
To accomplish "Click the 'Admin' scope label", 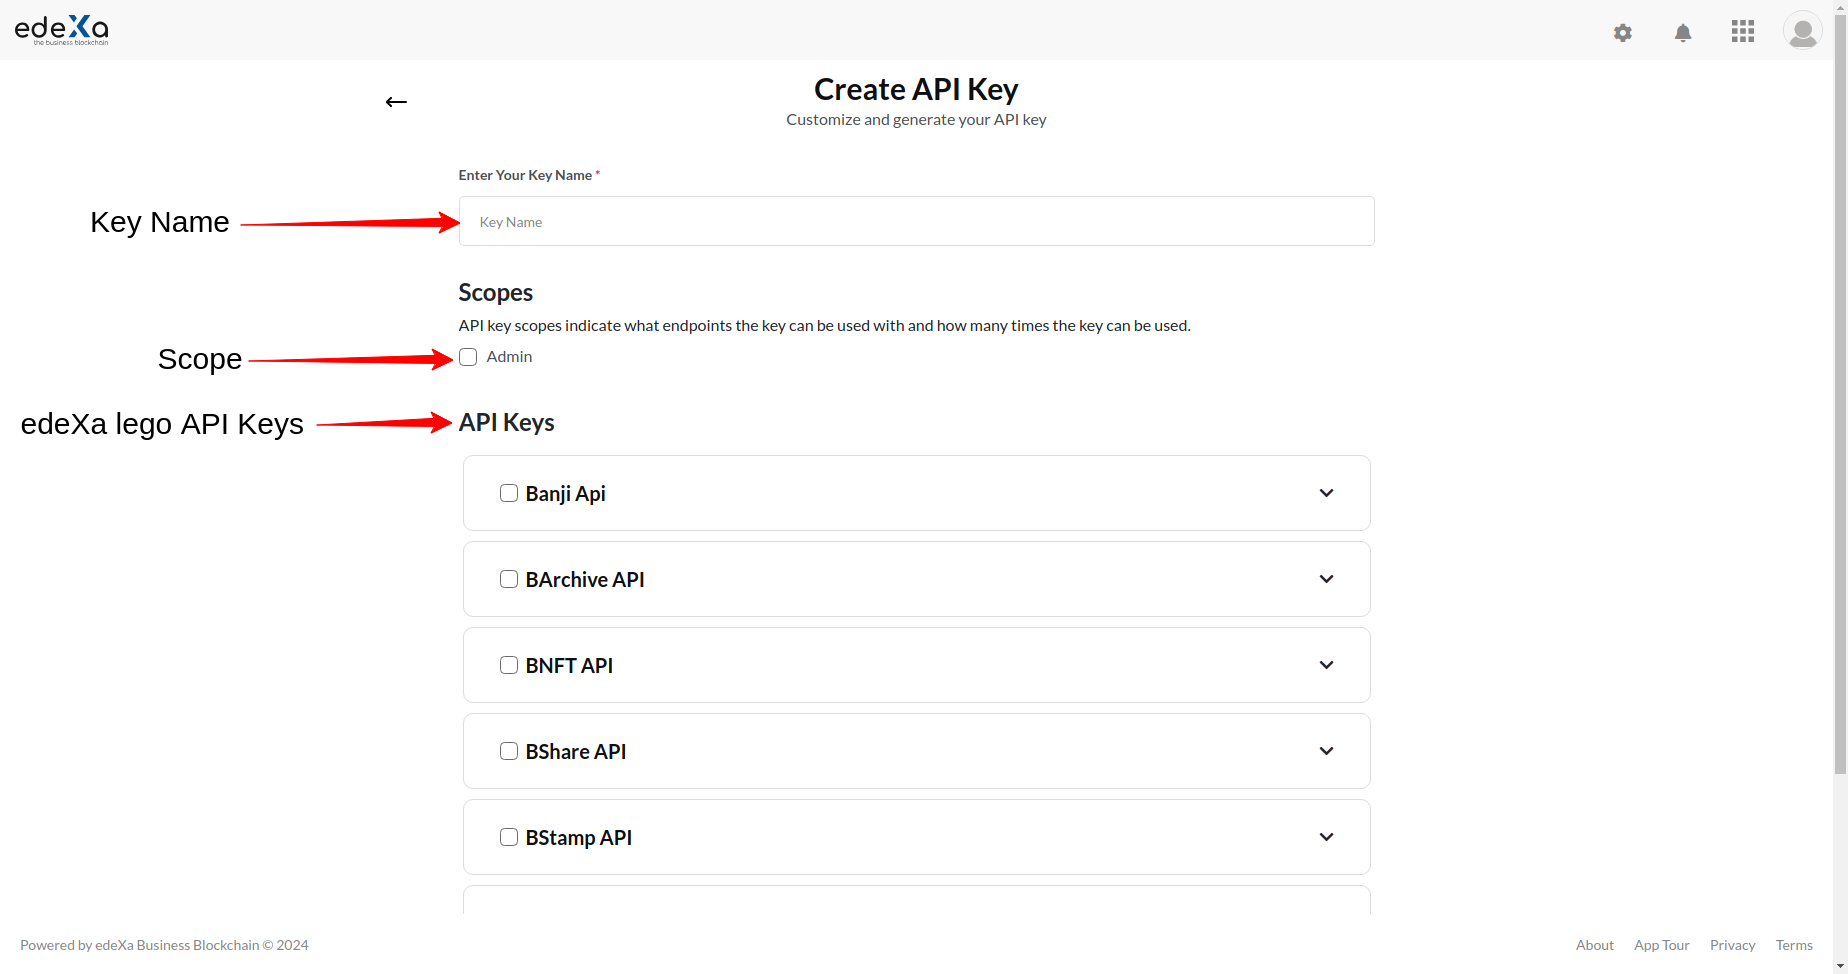I will tap(509, 357).
